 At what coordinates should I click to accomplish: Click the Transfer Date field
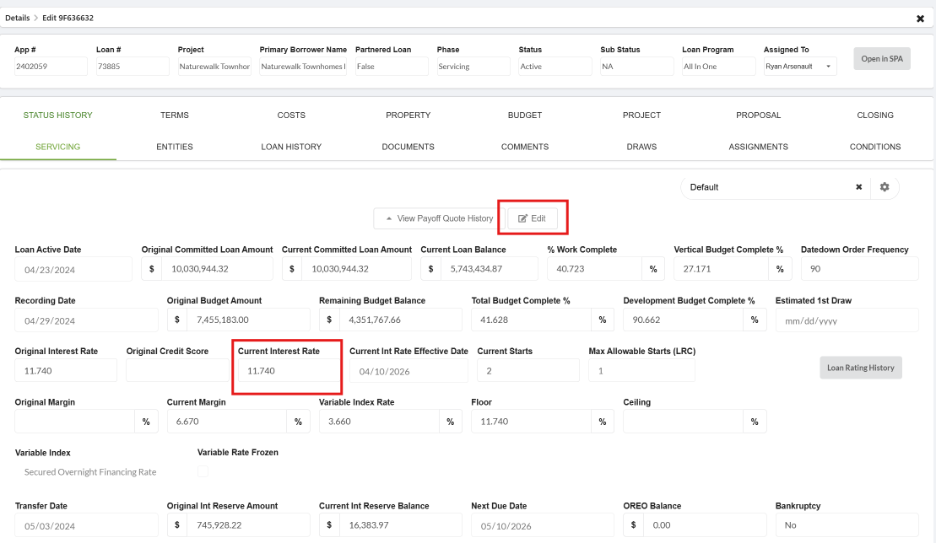[x=87, y=526]
